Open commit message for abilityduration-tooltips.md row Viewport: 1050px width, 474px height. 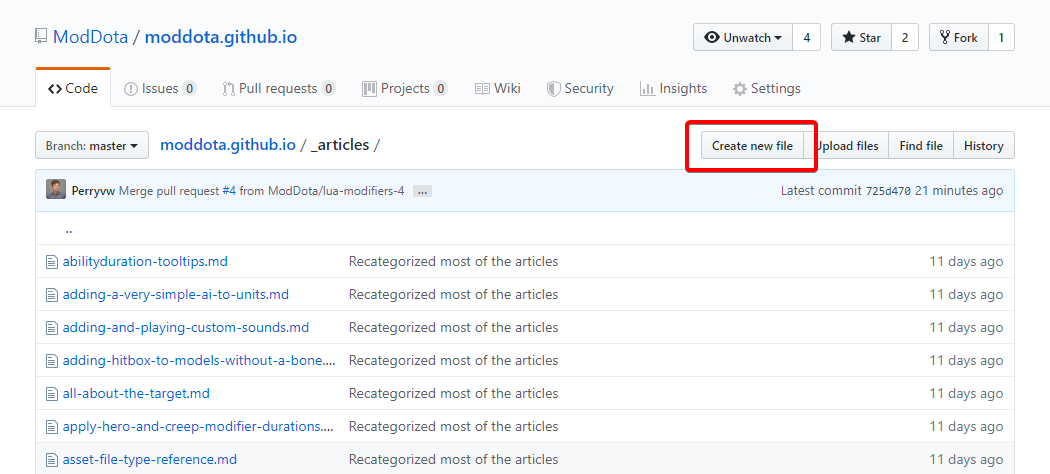pos(453,261)
